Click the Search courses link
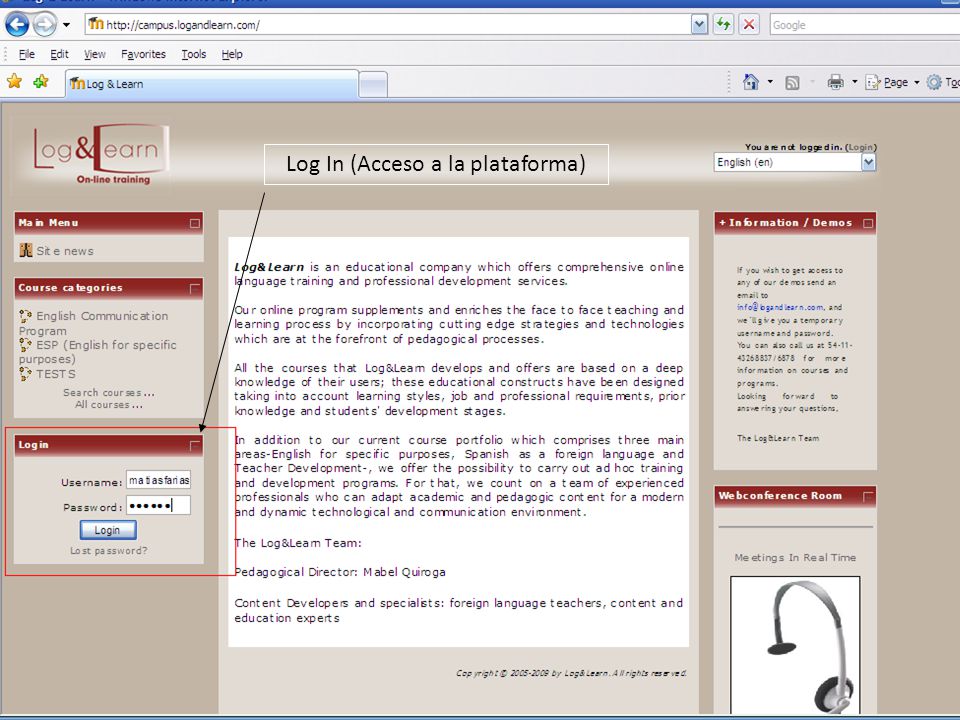The height and width of the screenshot is (720, 960). [108, 392]
